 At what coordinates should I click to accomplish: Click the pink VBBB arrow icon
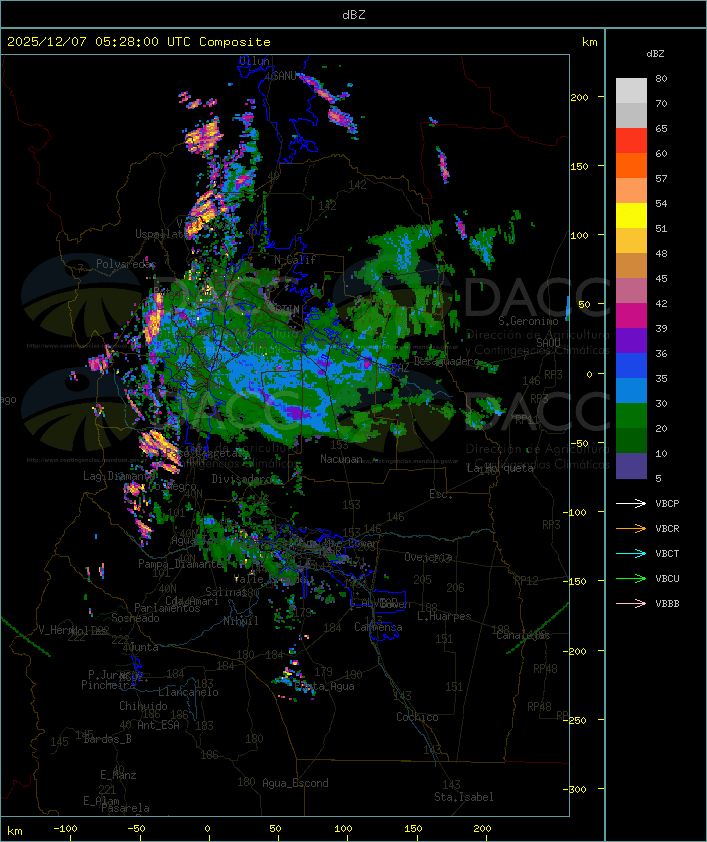[631, 604]
